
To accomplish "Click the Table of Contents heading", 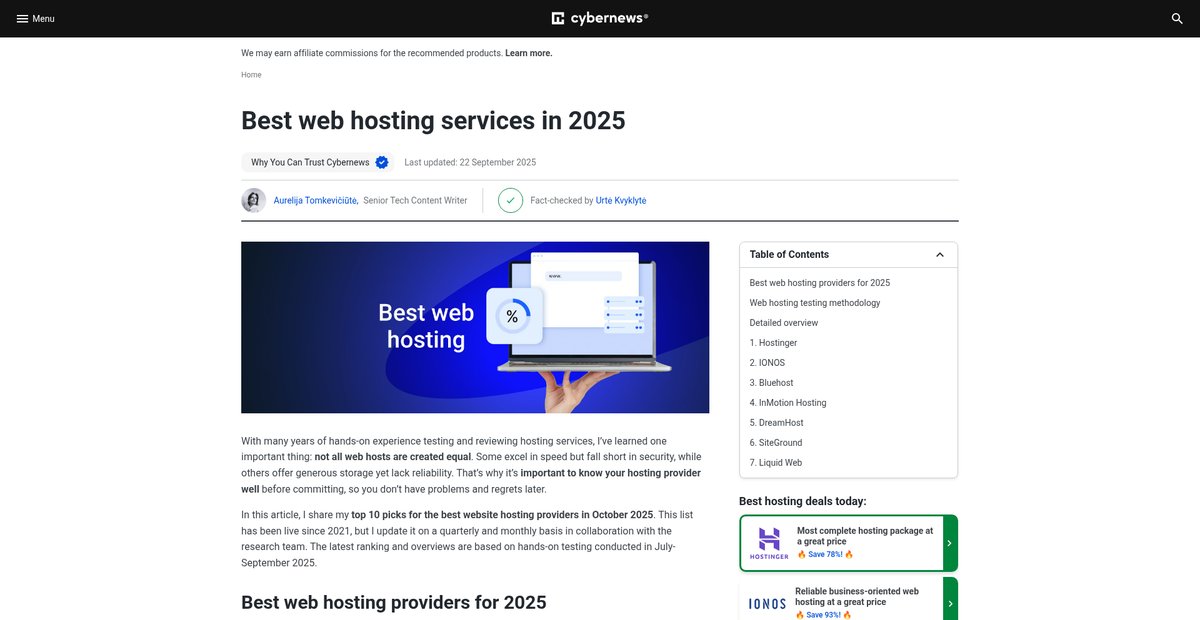I will (789, 255).
